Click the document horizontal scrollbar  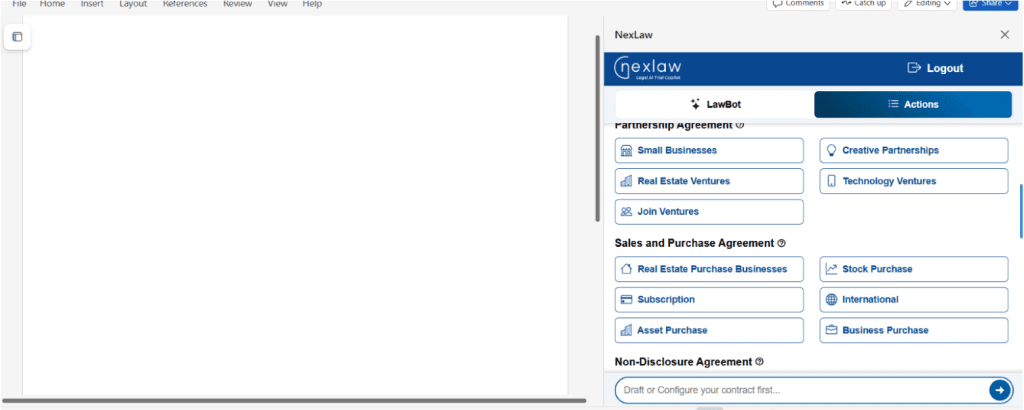(294, 400)
